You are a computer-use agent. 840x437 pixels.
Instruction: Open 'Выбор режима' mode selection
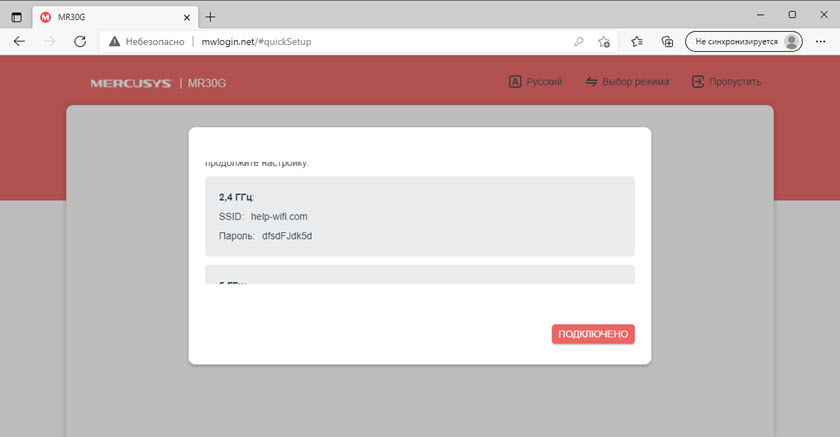[x=627, y=82]
